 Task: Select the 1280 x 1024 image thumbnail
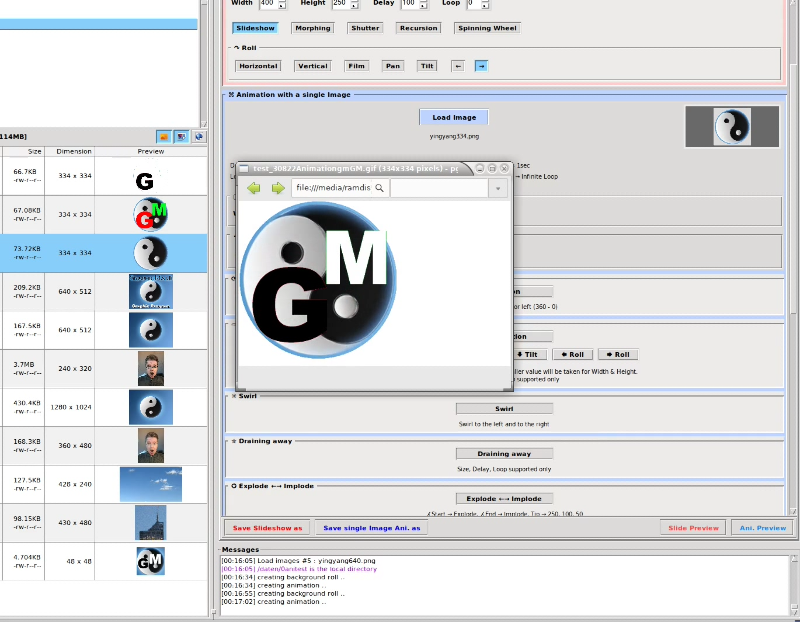[151, 407]
